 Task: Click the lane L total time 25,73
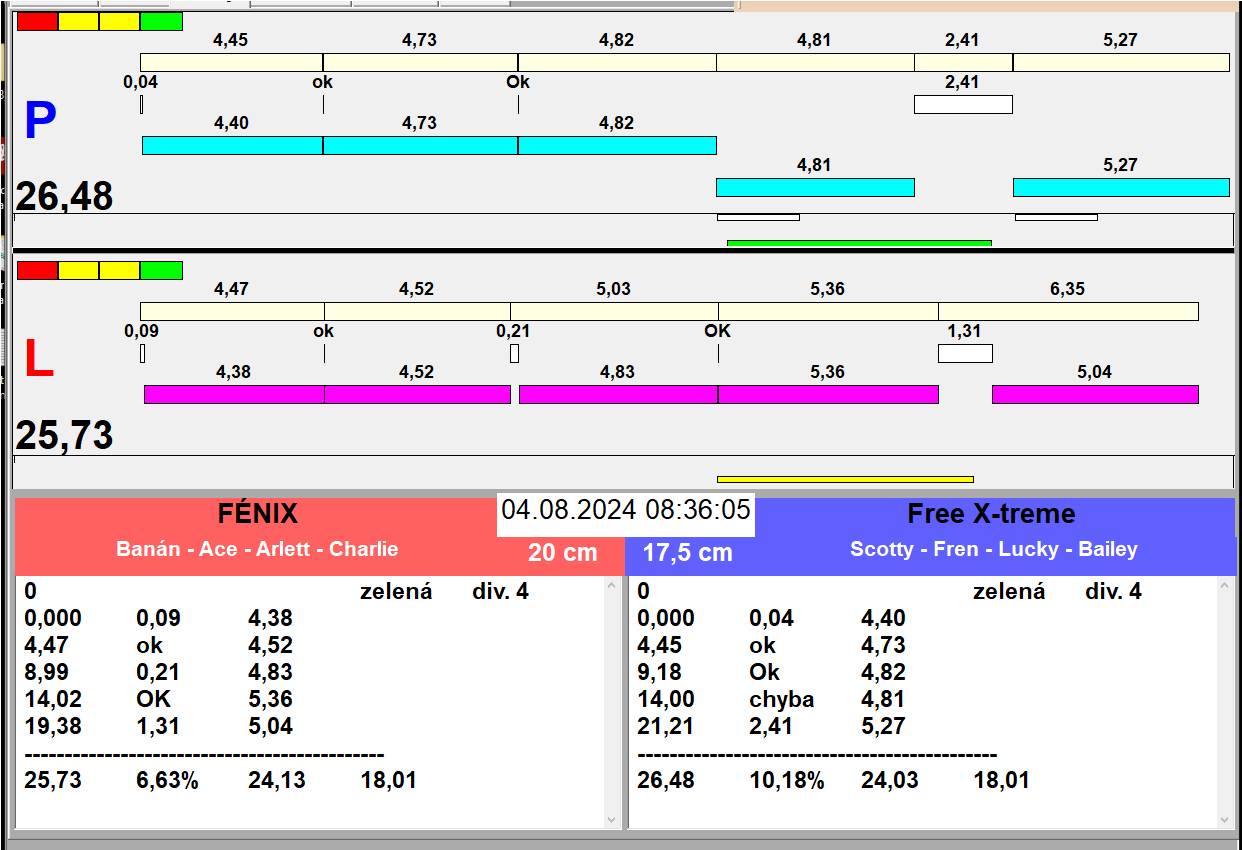coord(64,436)
